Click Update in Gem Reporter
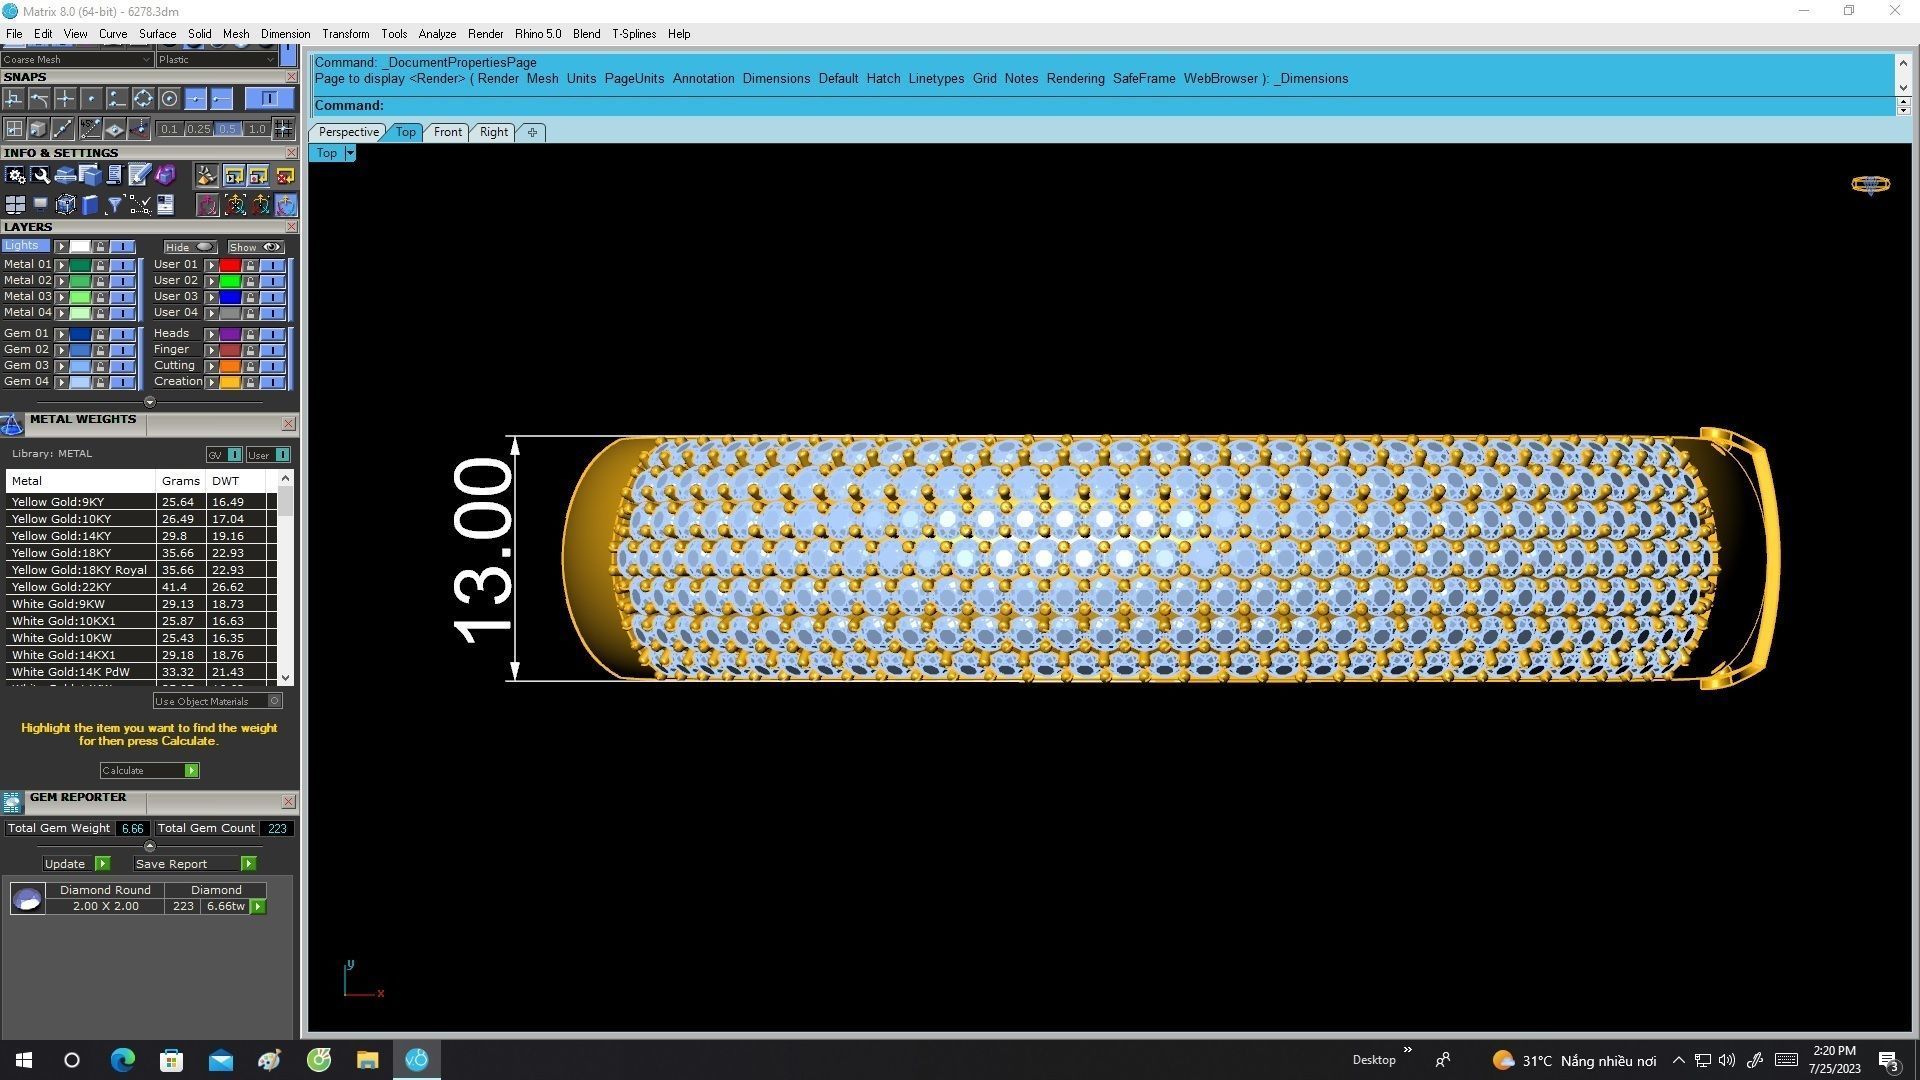 coord(76,864)
